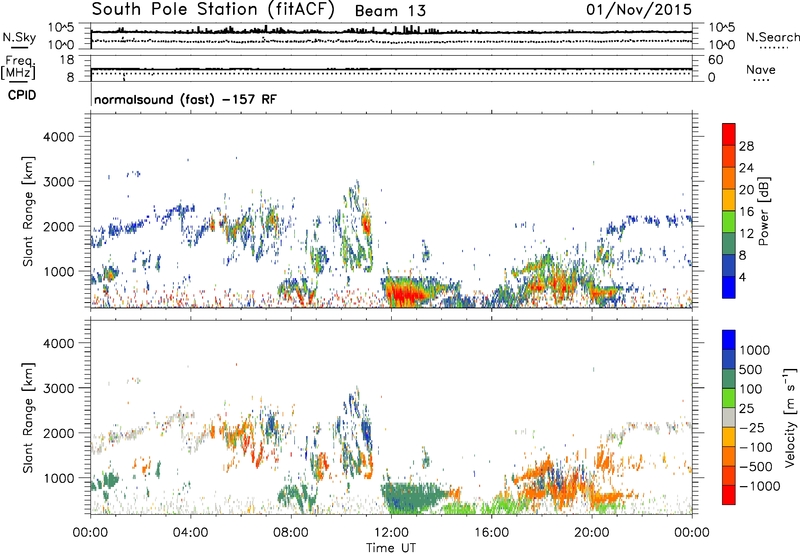800x554 pixels.
Task: Click the '3000' tick on the velocity panel
Action: coord(59,388)
